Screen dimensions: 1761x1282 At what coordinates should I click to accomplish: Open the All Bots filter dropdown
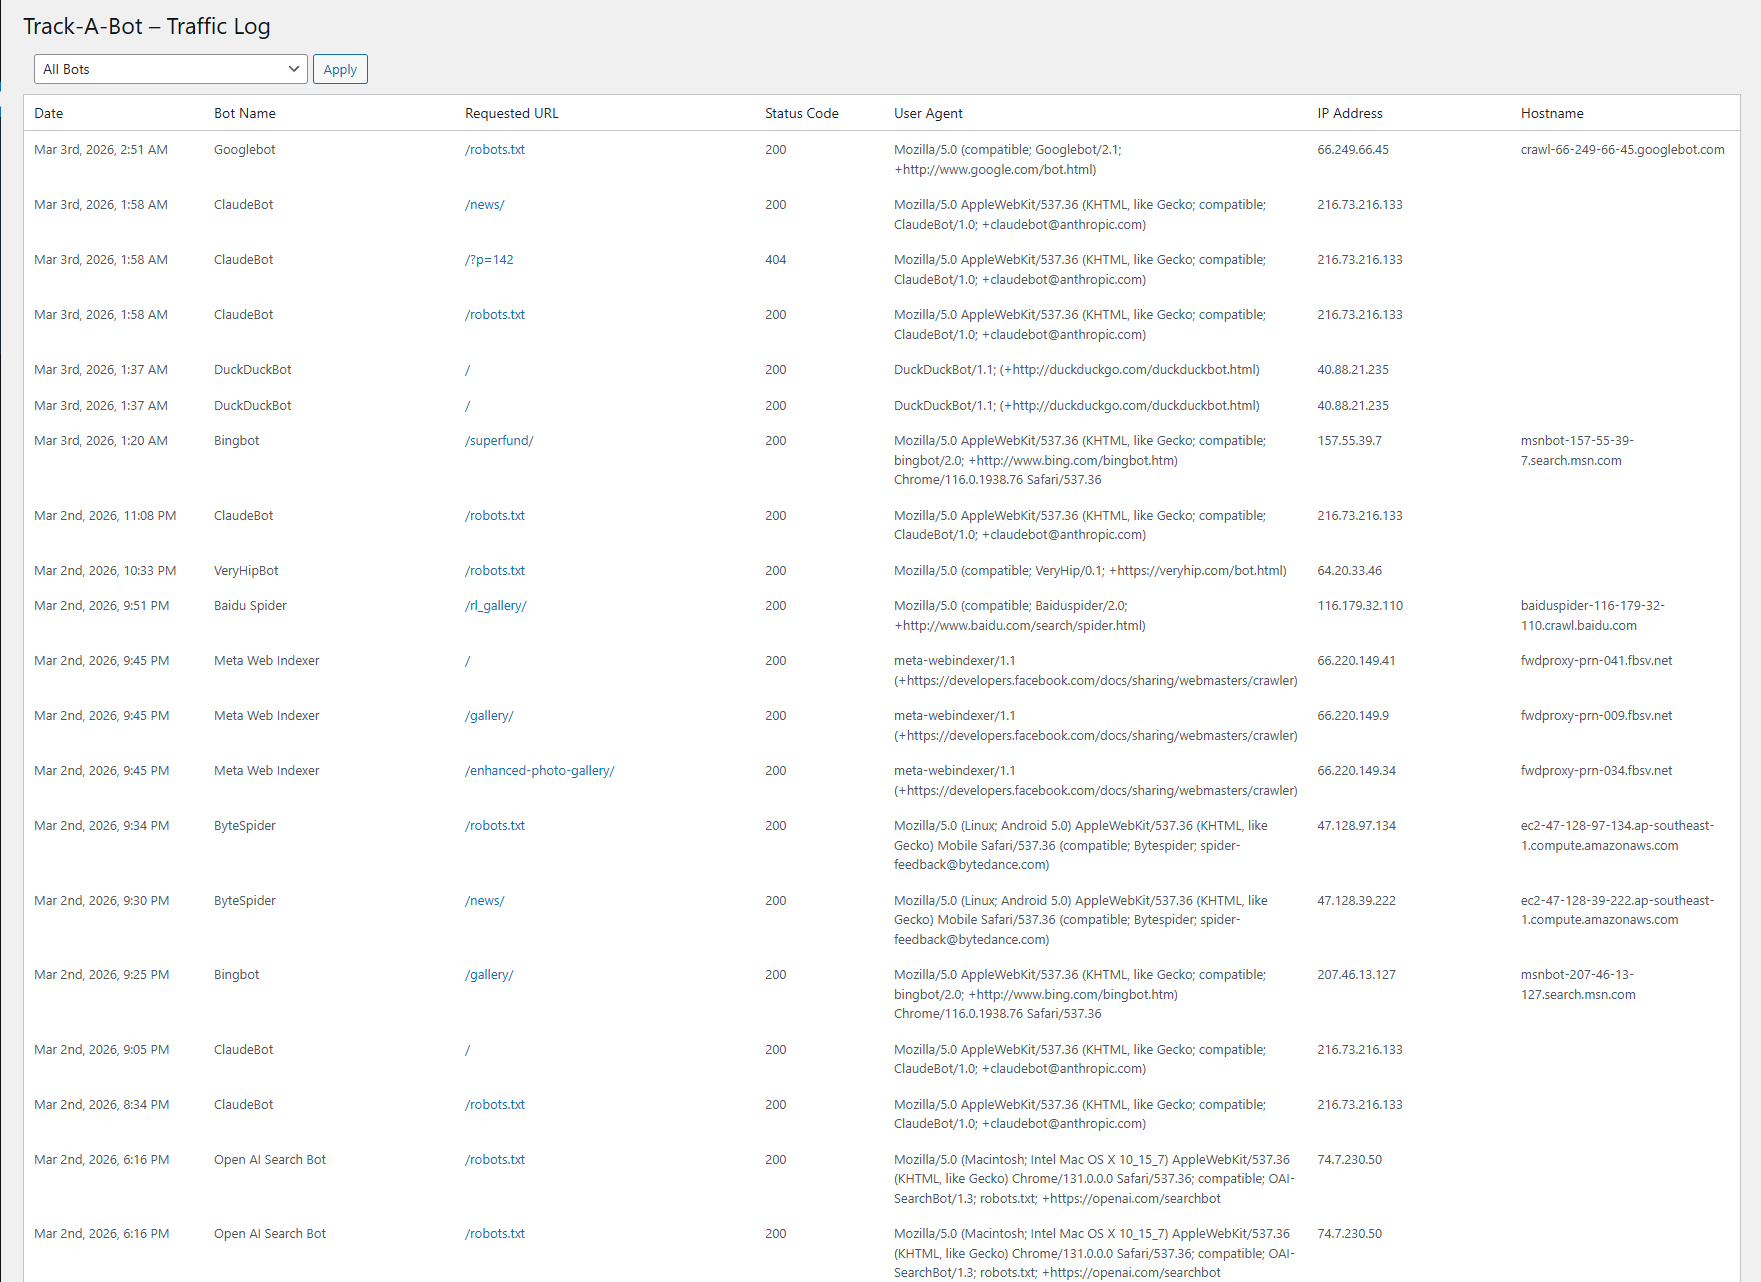tap(170, 69)
